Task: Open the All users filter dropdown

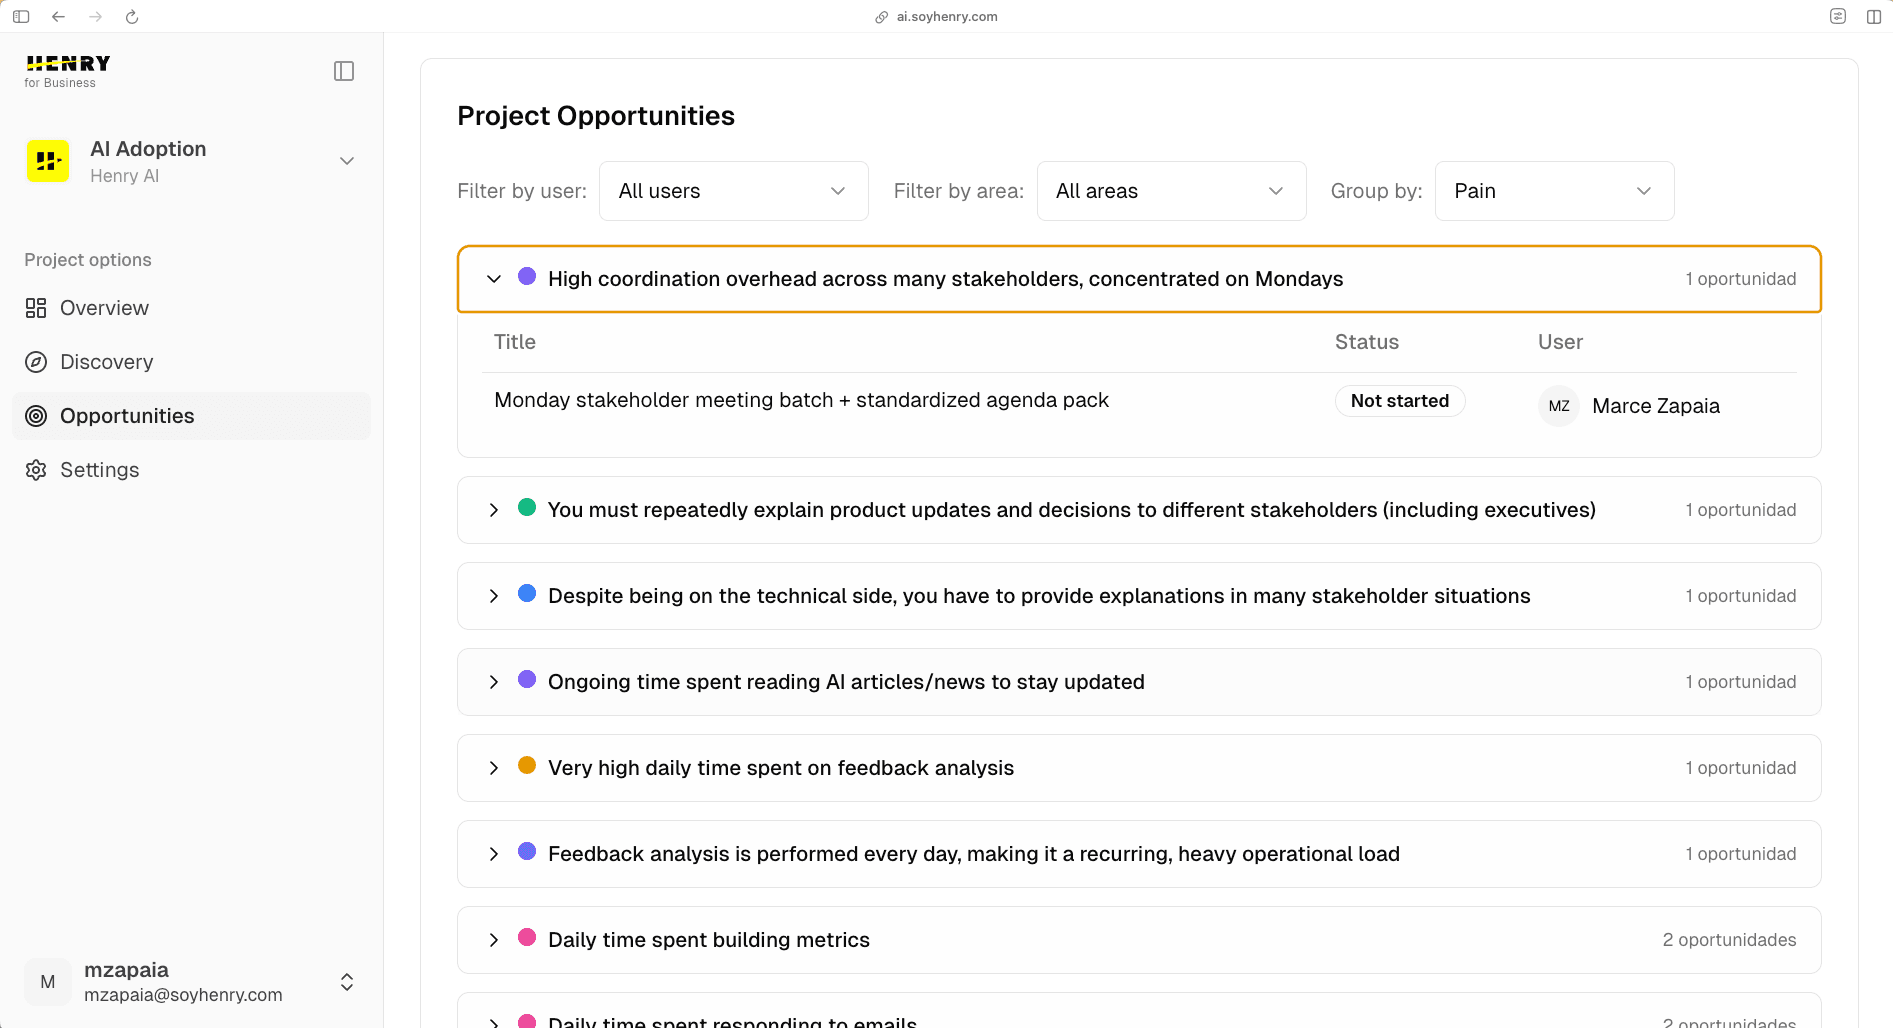Action: click(733, 191)
